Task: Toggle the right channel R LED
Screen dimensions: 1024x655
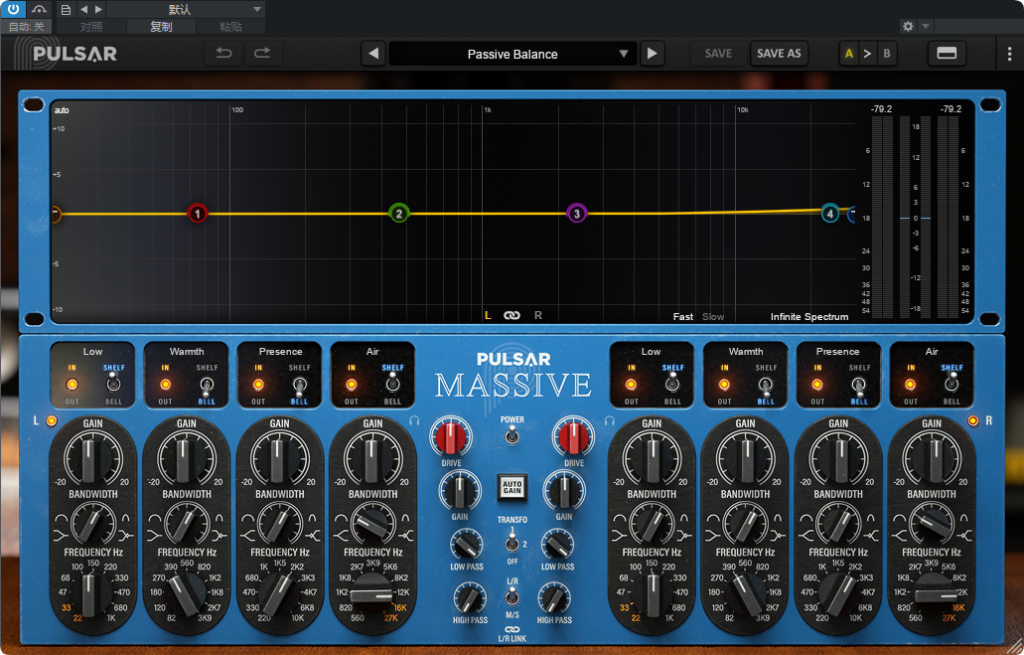Action: tap(973, 421)
